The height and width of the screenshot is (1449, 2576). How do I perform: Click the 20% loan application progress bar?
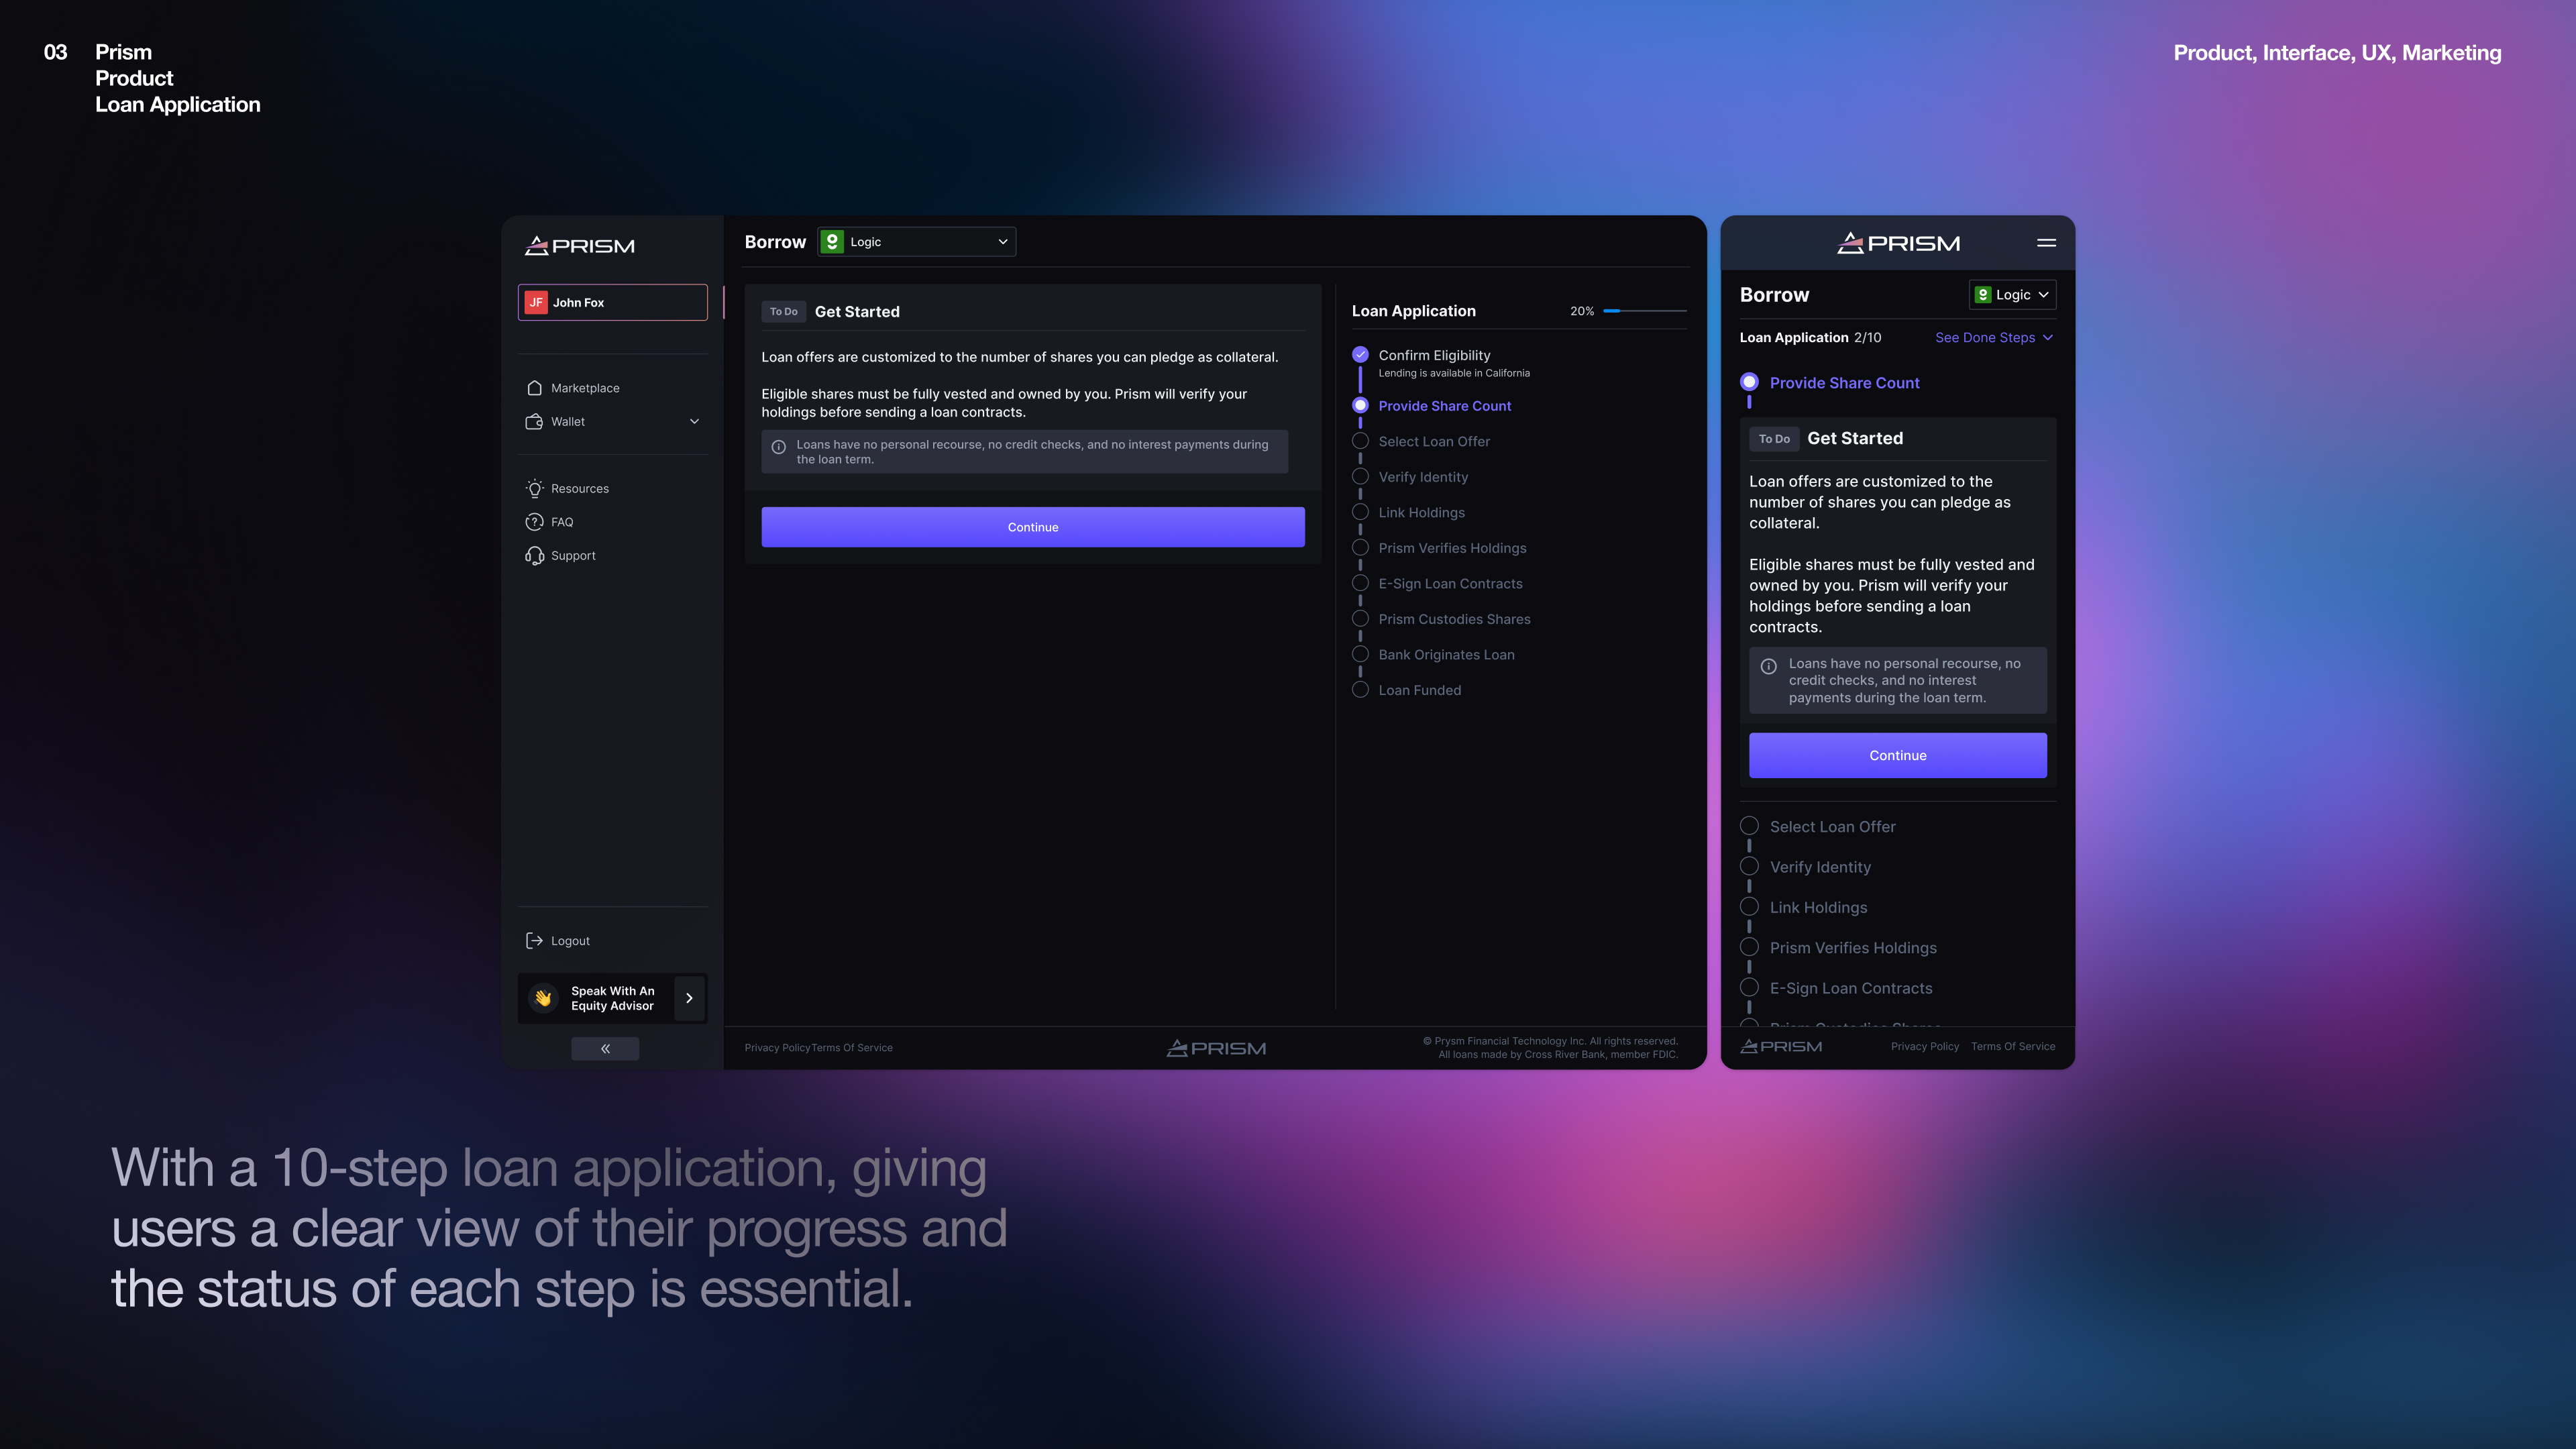tap(1644, 311)
